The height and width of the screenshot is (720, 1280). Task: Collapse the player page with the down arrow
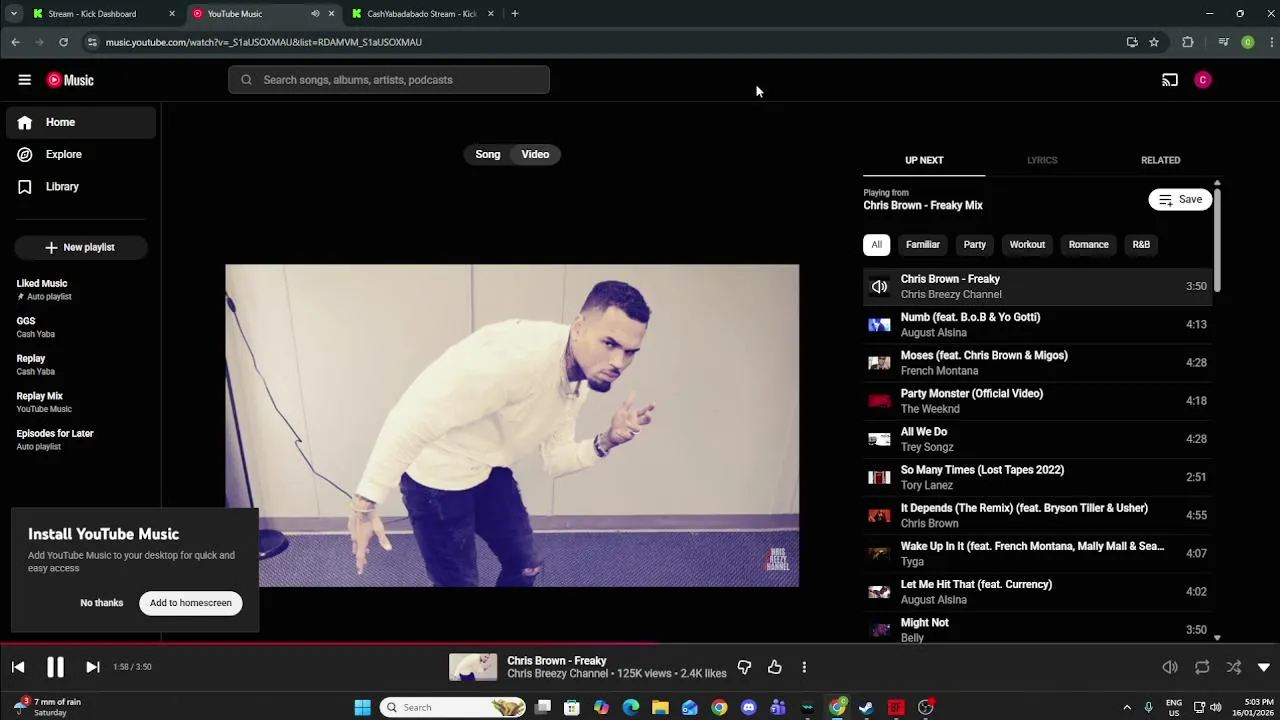click(1264, 667)
